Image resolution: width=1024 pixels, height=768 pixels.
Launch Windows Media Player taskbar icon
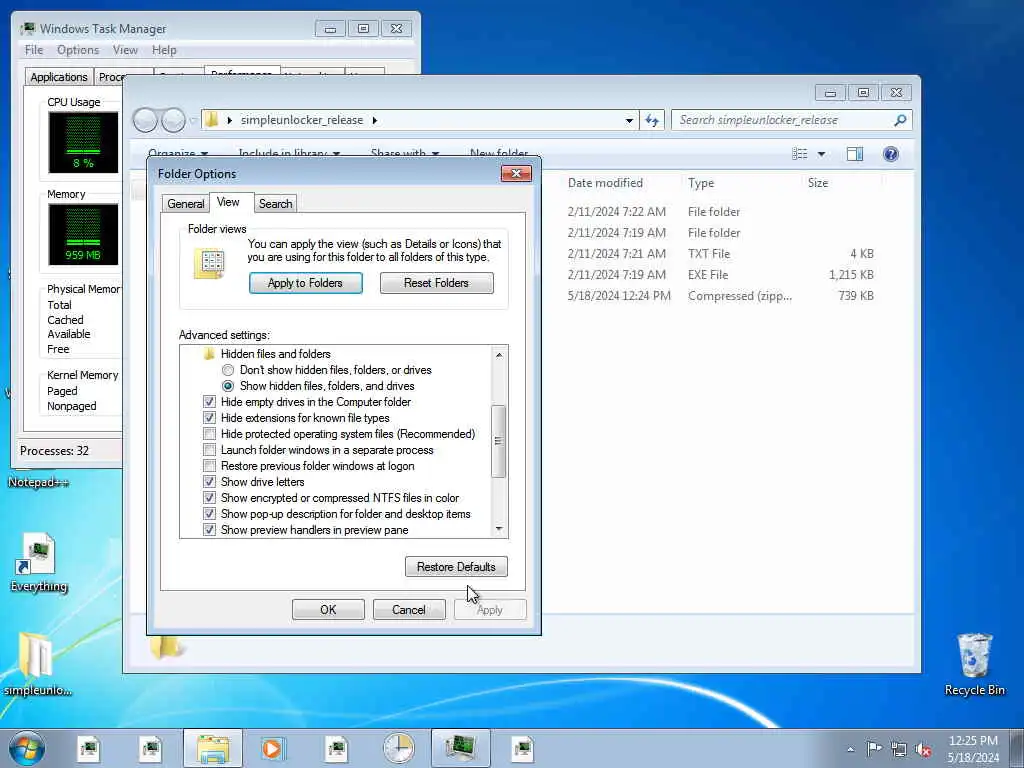pos(272,748)
